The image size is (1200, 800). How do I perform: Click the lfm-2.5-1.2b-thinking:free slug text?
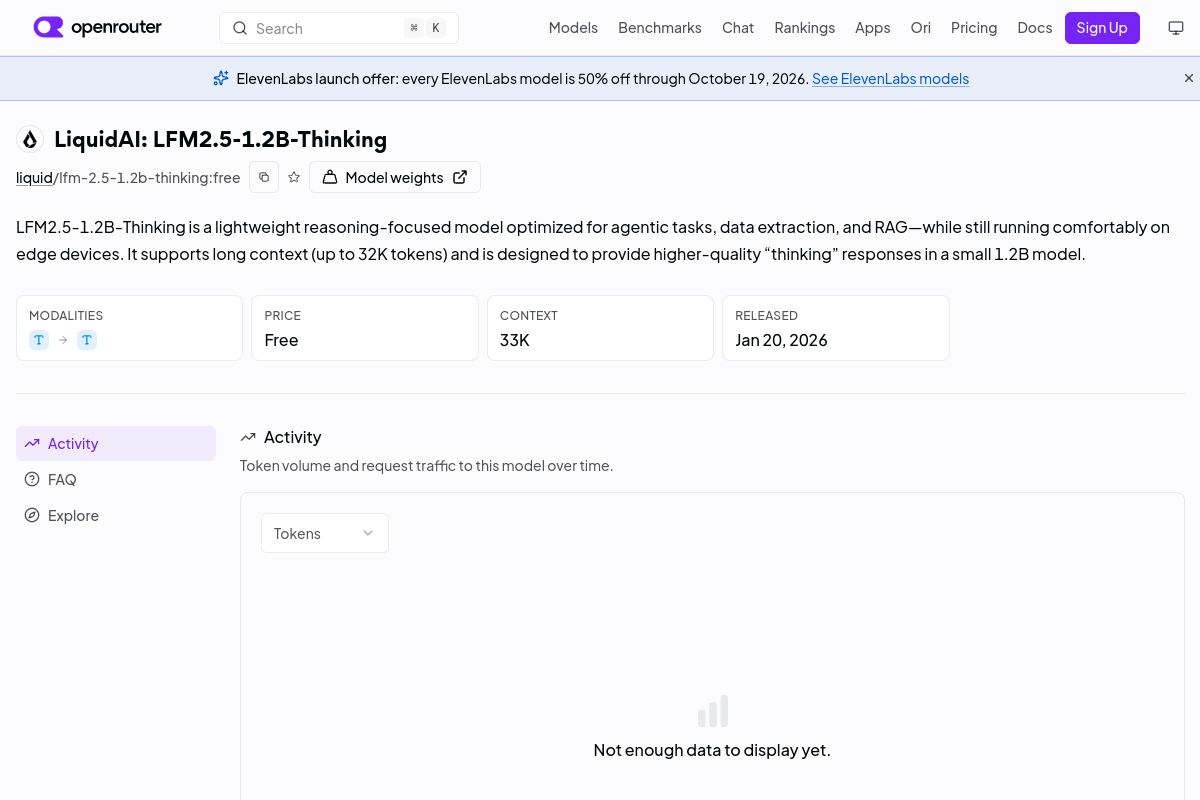(x=150, y=178)
